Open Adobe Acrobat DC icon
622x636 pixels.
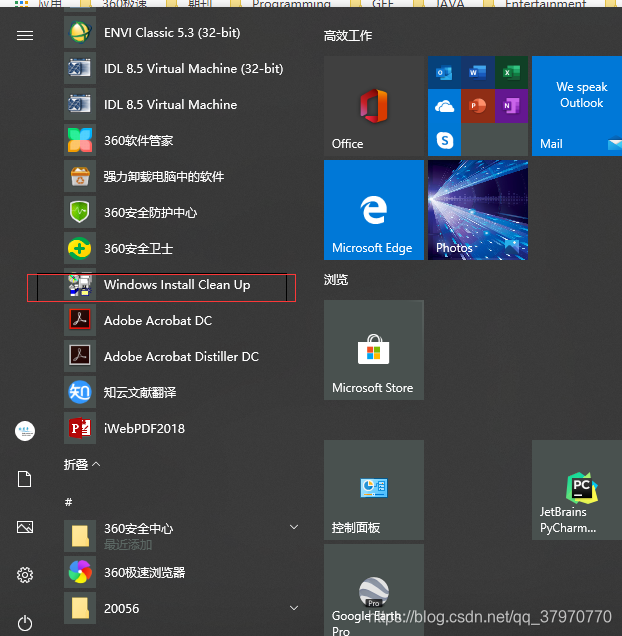(80, 320)
